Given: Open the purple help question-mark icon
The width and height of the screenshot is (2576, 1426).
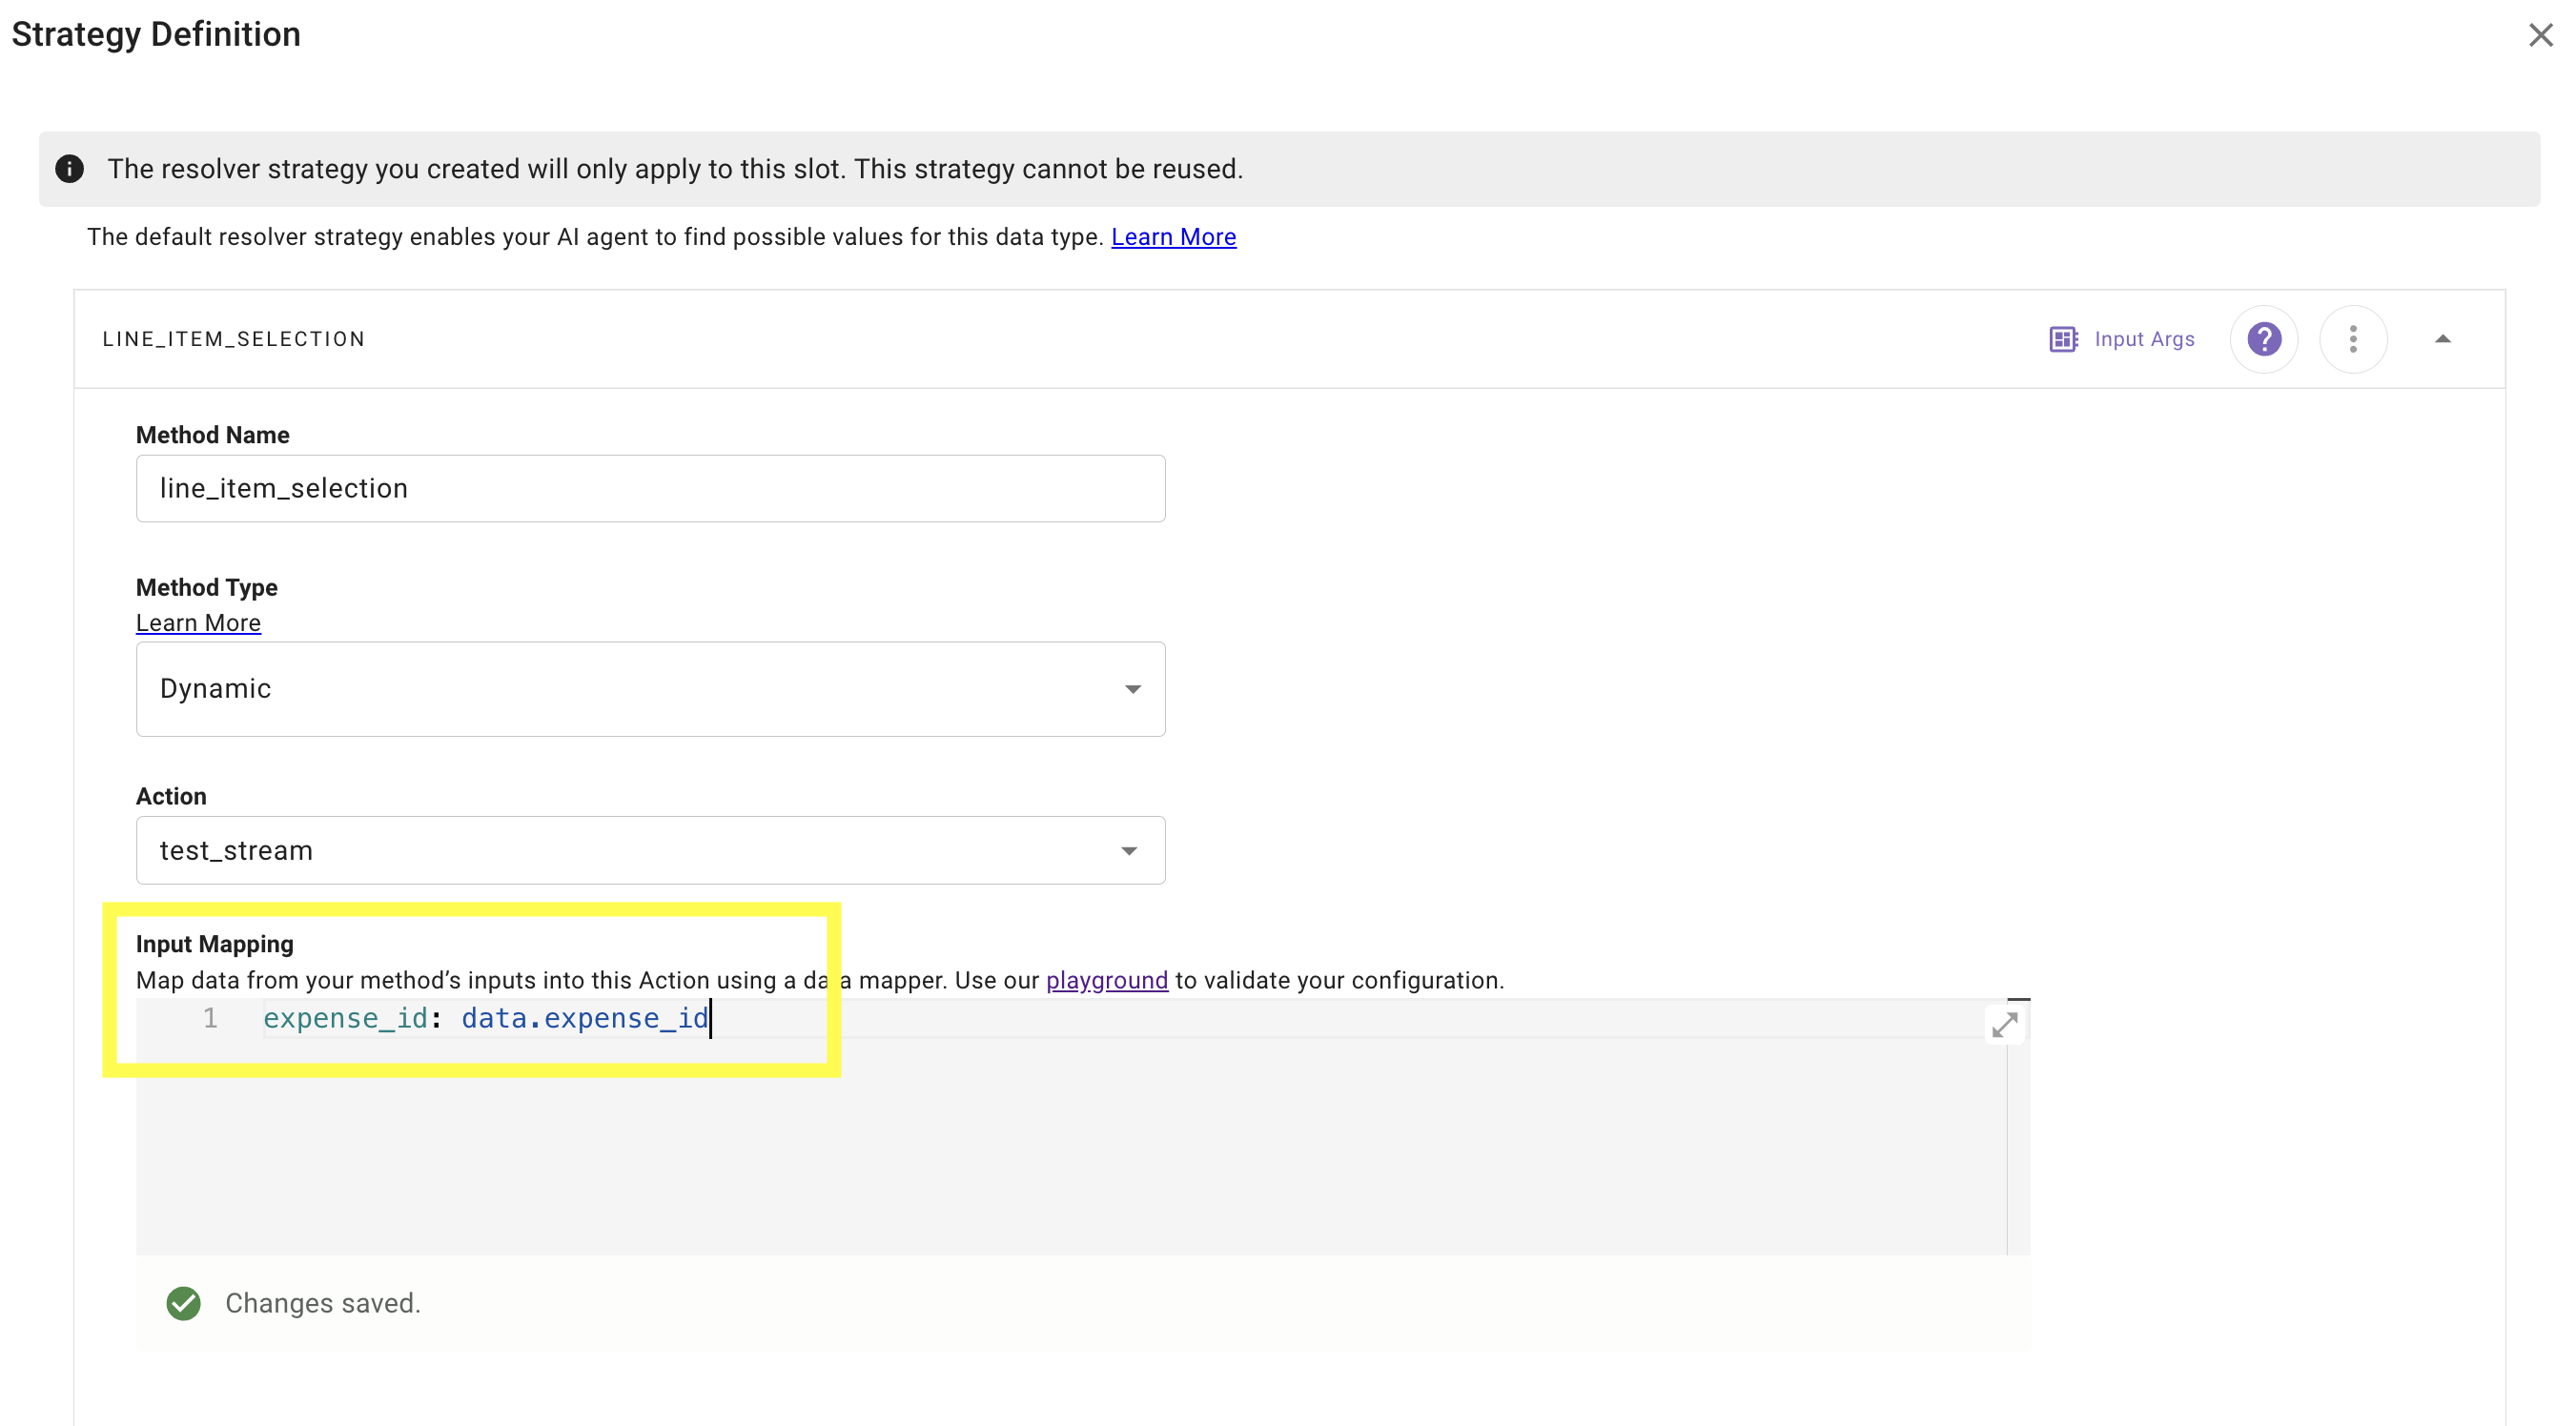Looking at the screenshot, I should [x=2263, y=339].
